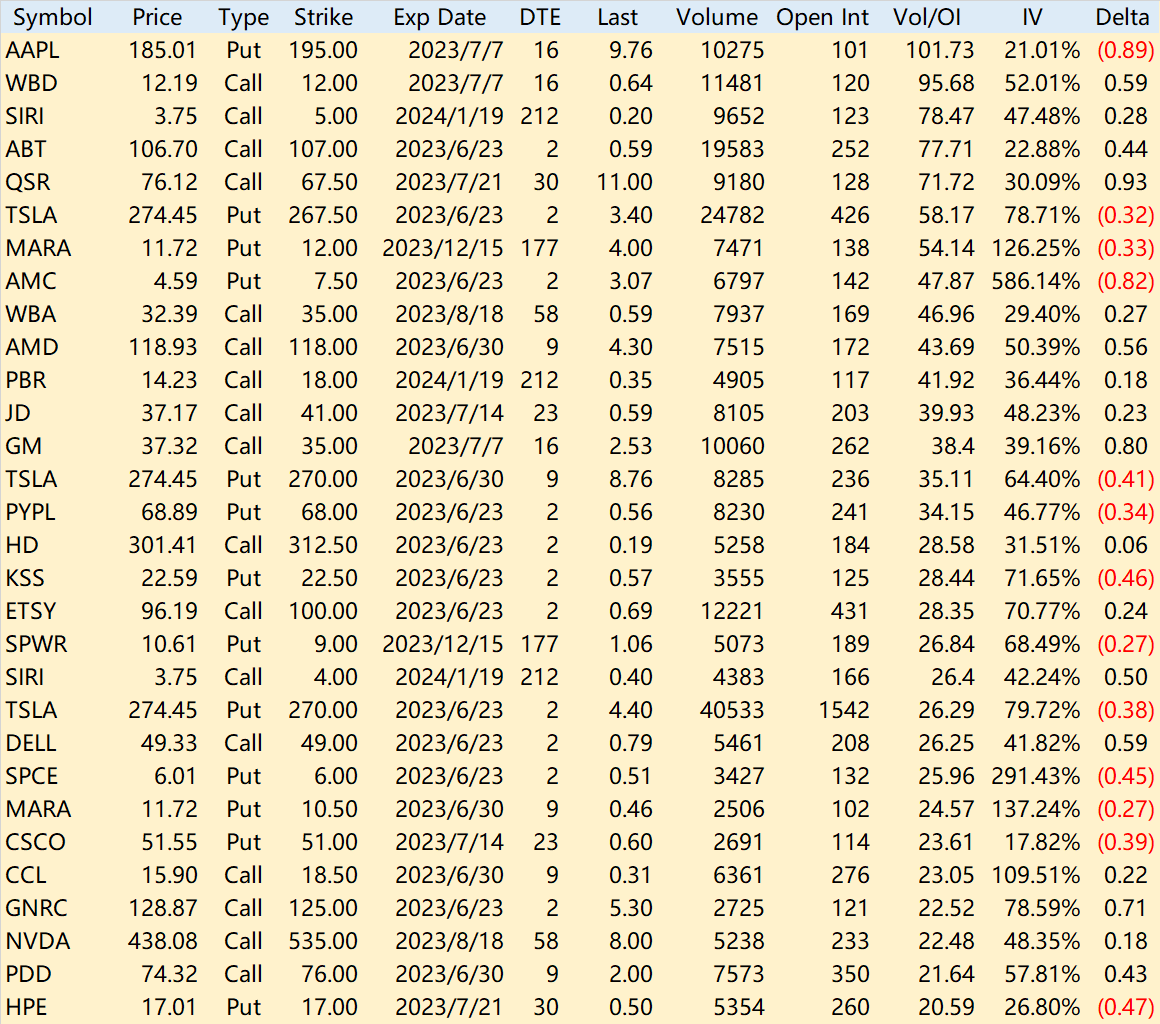Click the Delta column header

(x=1122, y=17)
